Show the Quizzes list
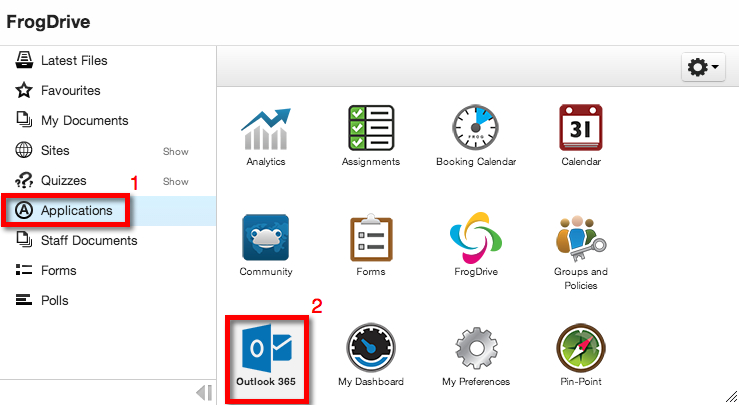 (175, 182)
